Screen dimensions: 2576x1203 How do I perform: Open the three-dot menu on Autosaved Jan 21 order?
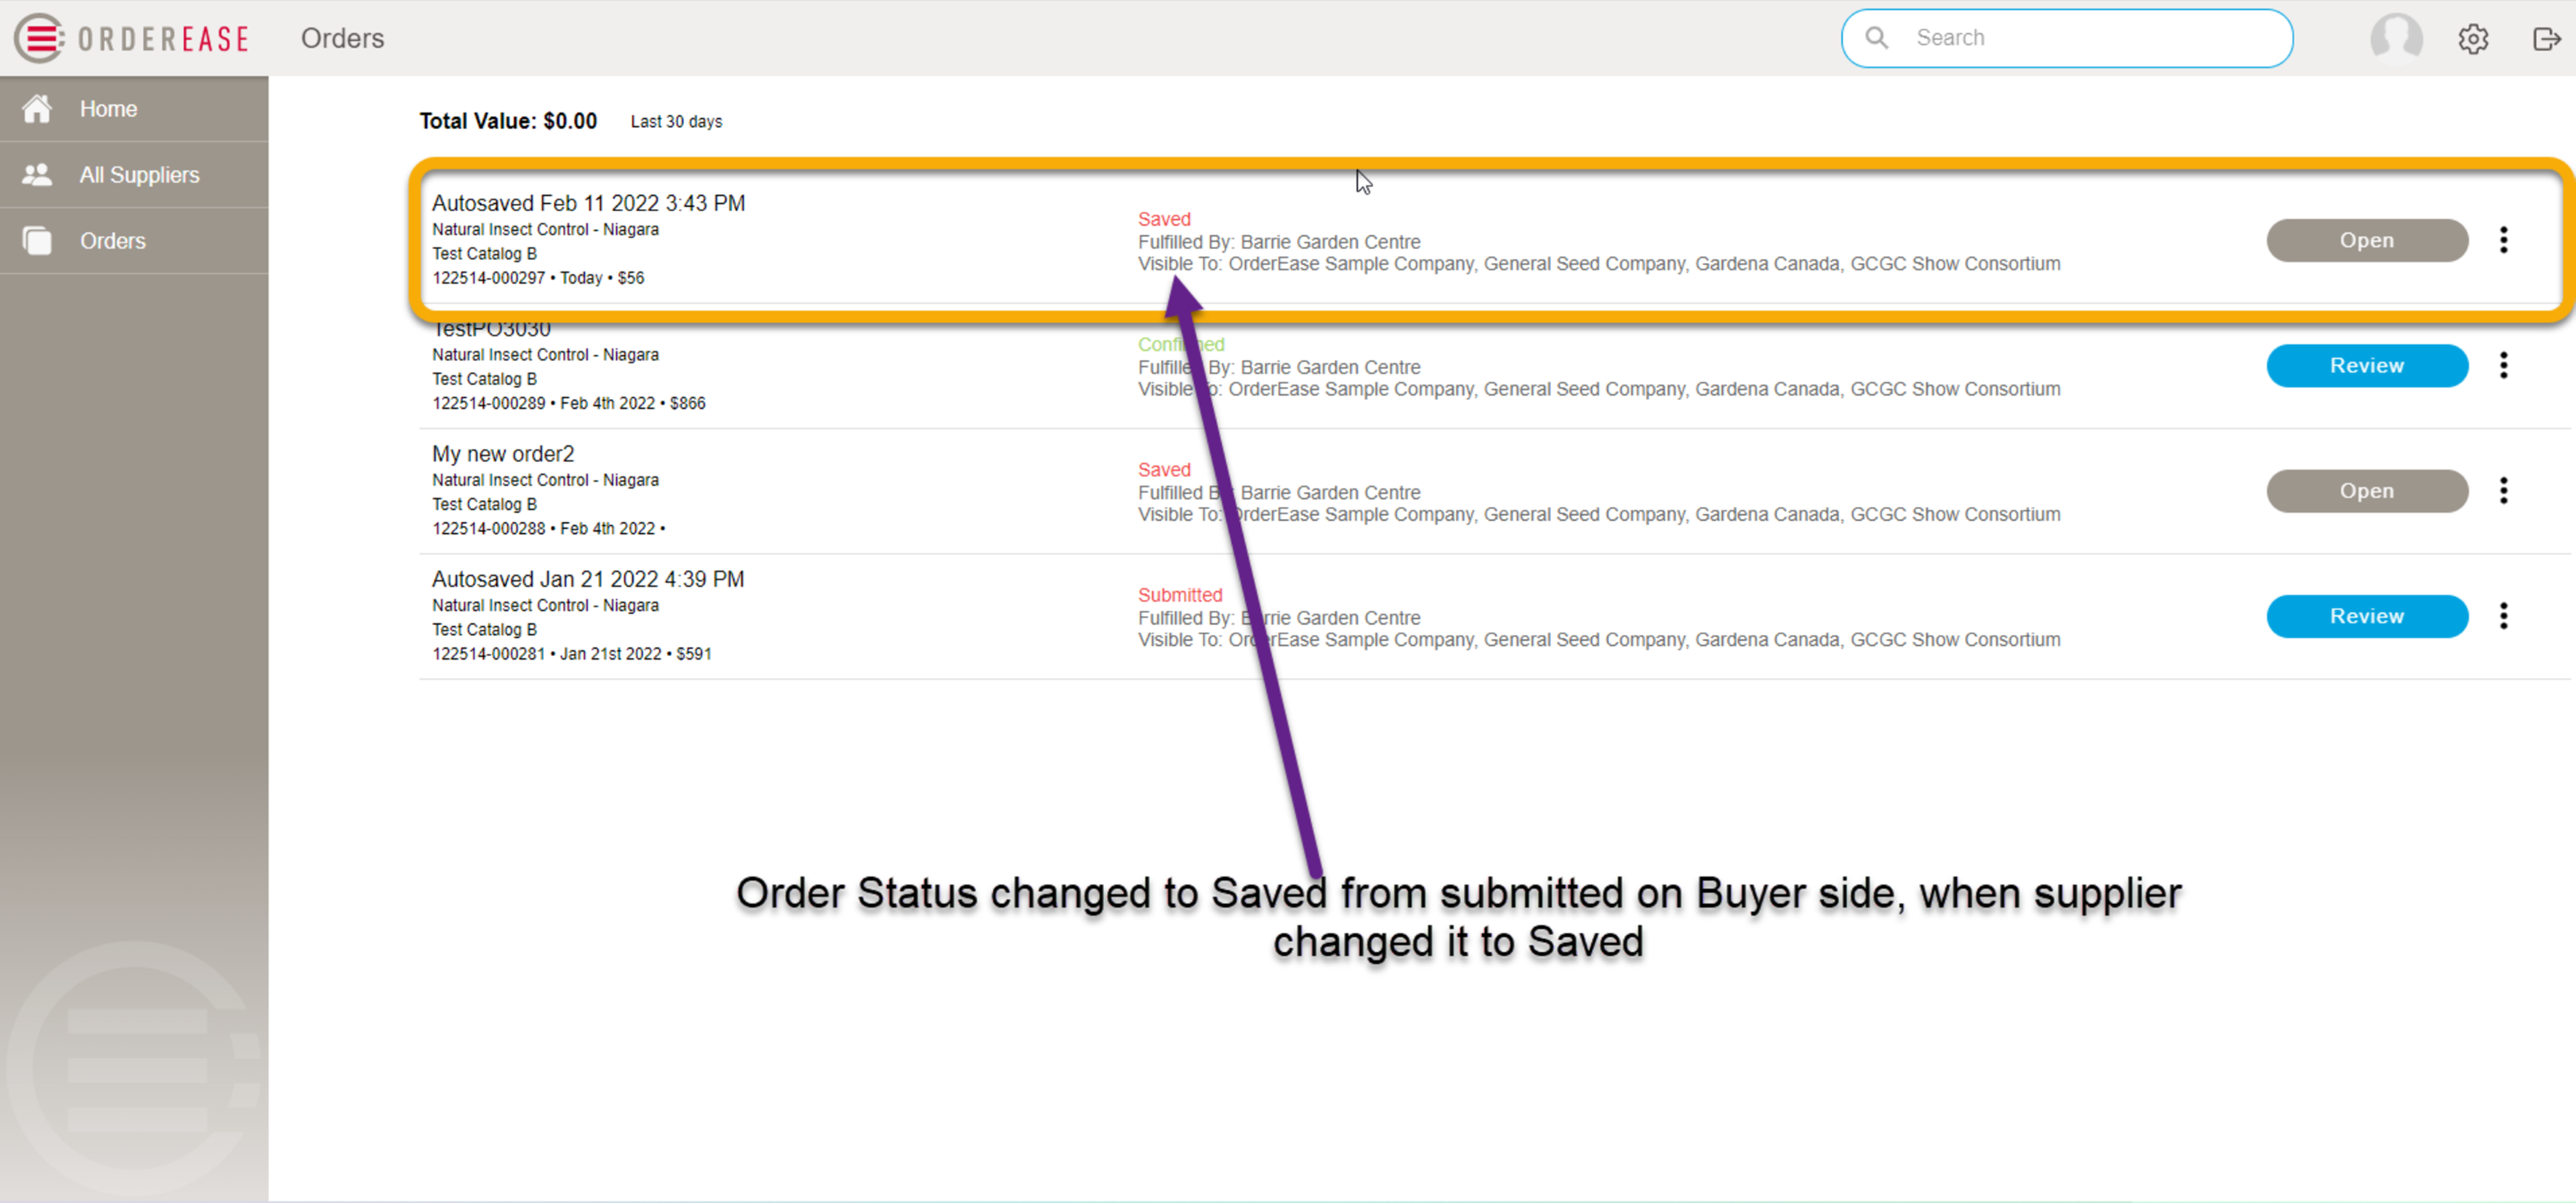coord(2504,616)
